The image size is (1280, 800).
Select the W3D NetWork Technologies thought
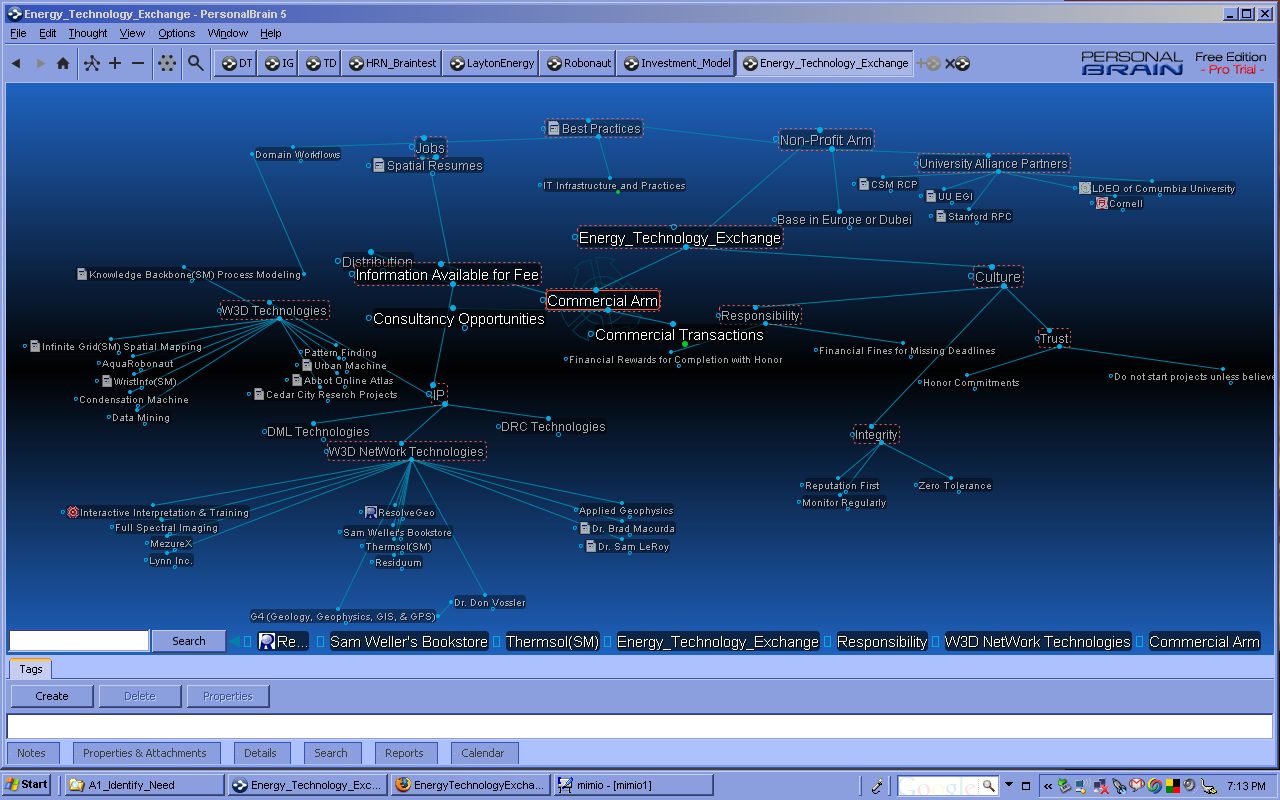406,452
